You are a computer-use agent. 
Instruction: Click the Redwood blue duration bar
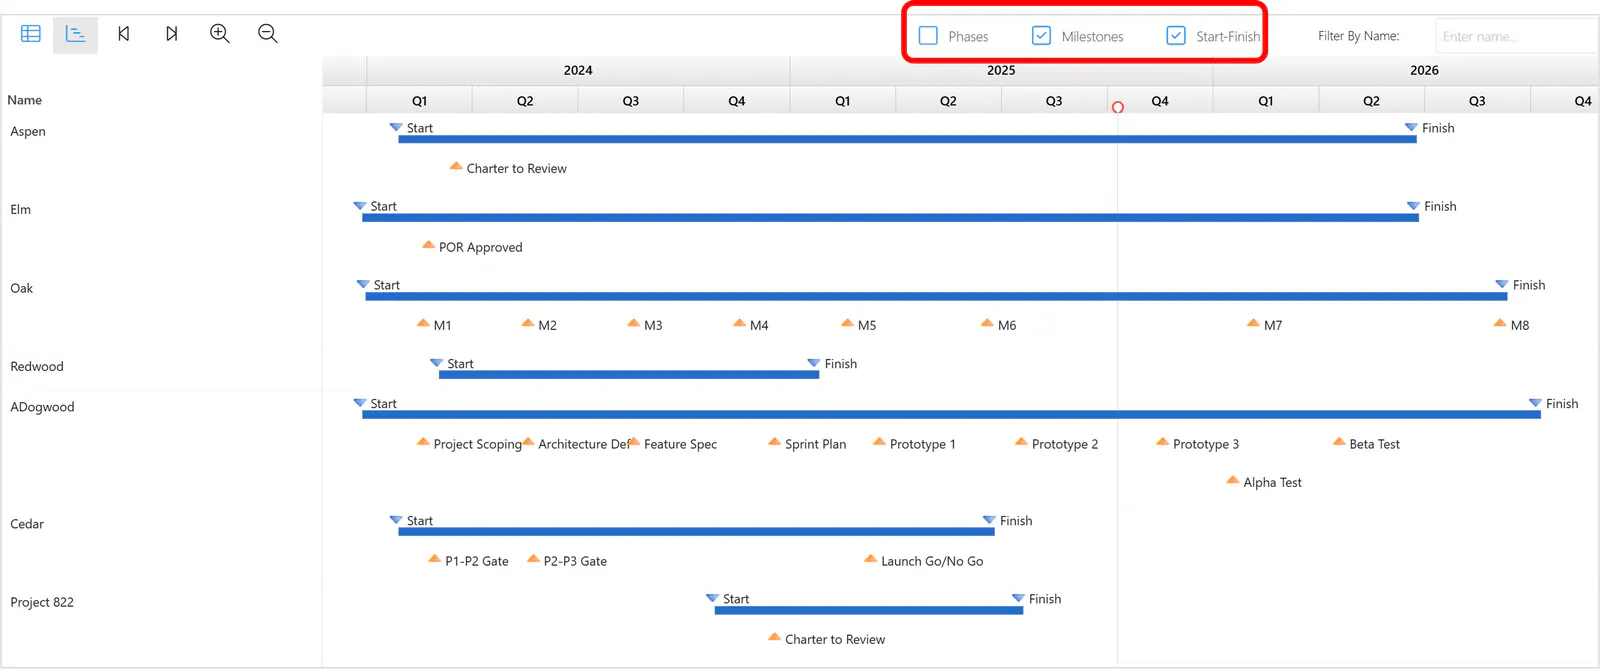[x=629, y=375]
